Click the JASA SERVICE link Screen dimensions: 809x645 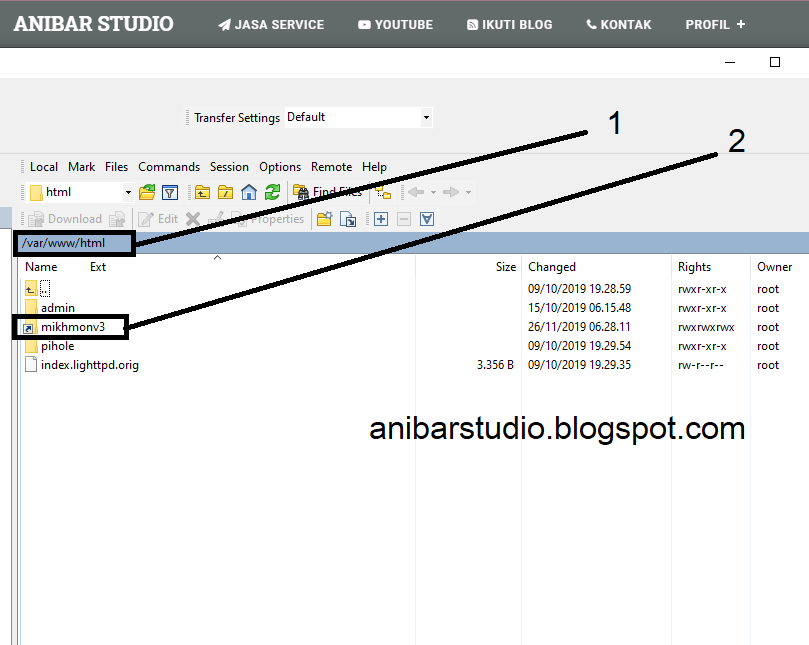[x=271, y=24]
